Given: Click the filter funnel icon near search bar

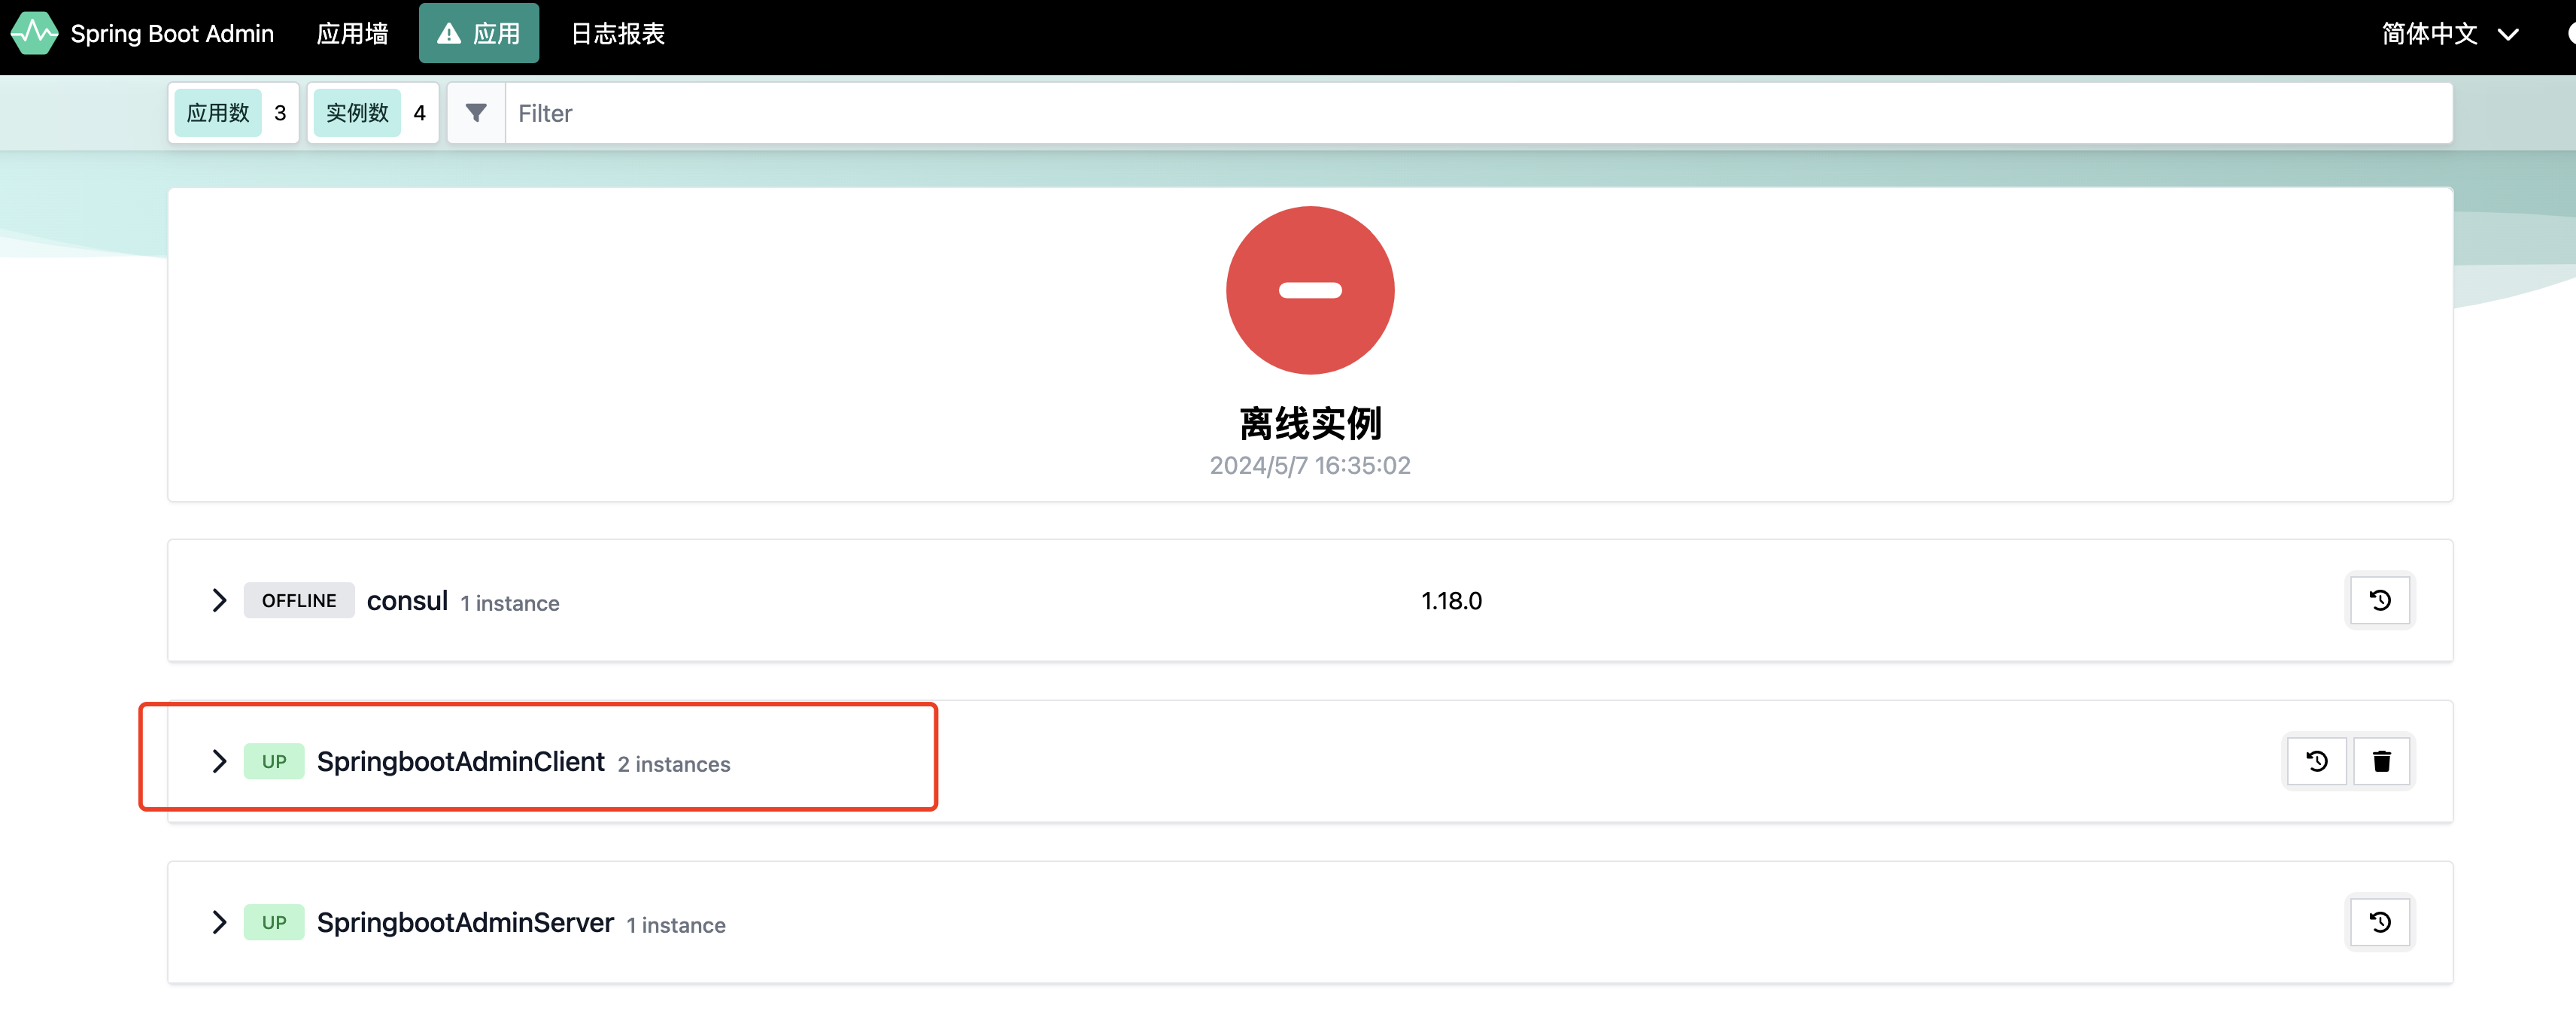Looking at the screenshot, I should 476,114.
